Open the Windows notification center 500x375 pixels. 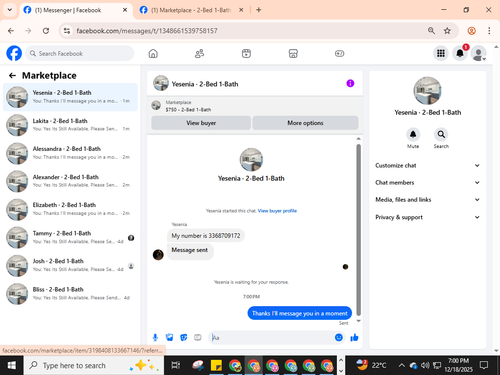click(484, 365)
